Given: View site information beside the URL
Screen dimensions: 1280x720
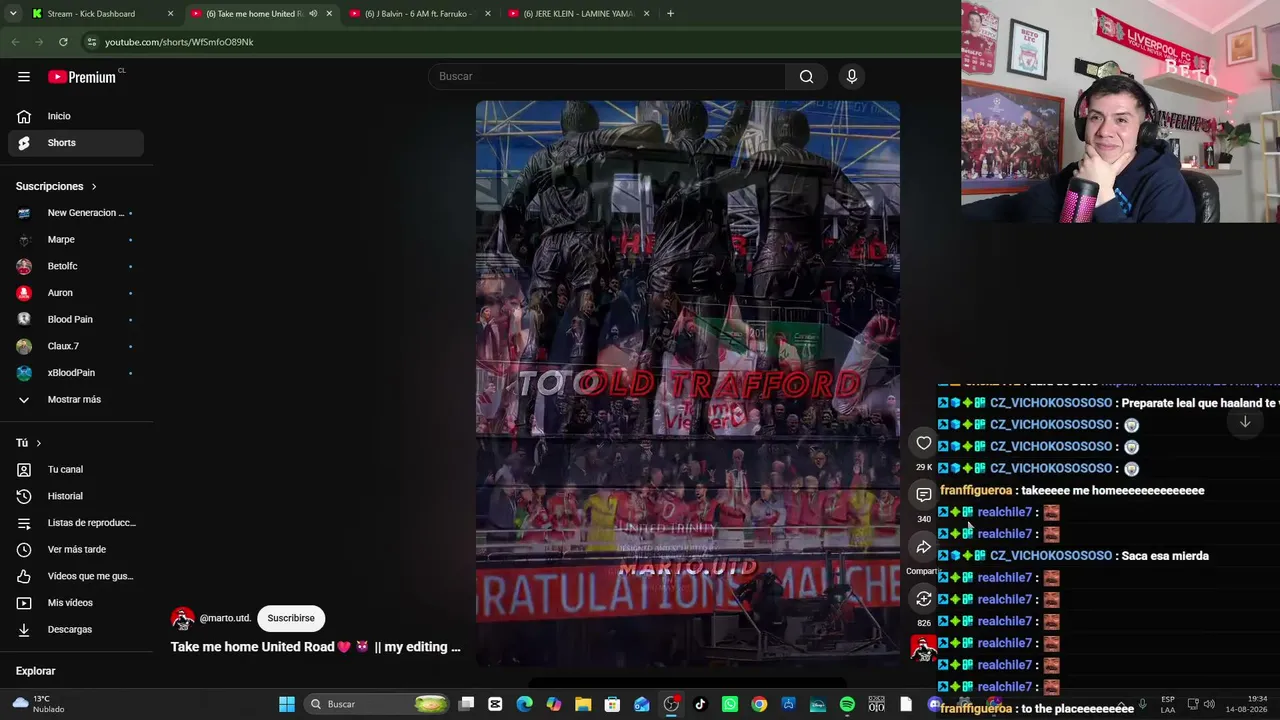Looking at the screenshot, I should (x=91, y=42).
